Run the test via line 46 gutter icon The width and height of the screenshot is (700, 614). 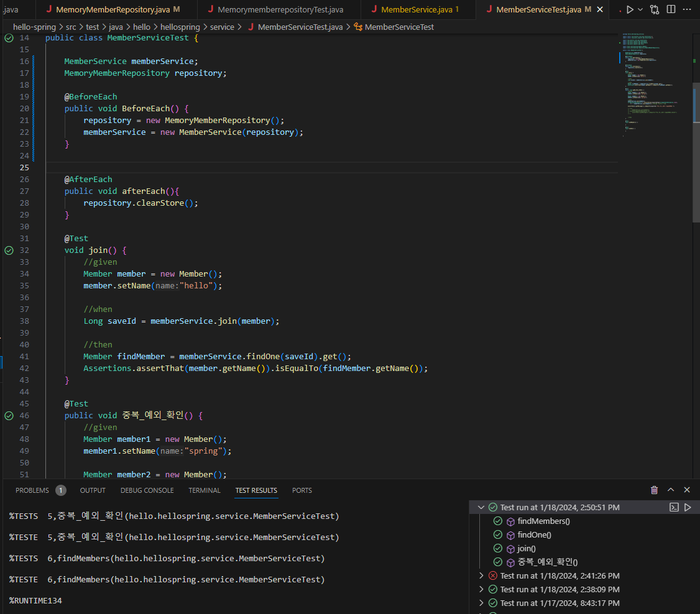coord(9,416)
